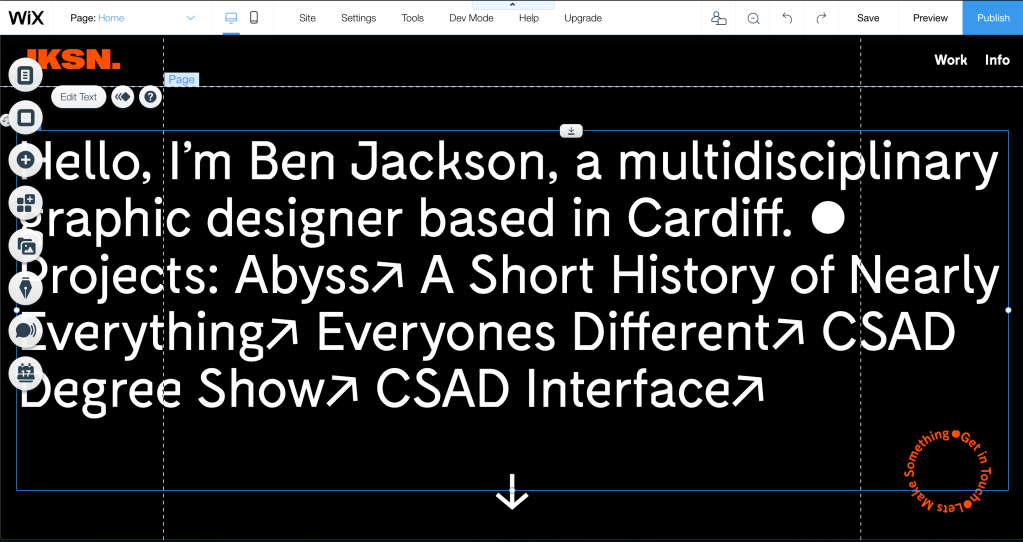Open the Media images icon
Screen dimensions: 1023x542
pos(26,246)
